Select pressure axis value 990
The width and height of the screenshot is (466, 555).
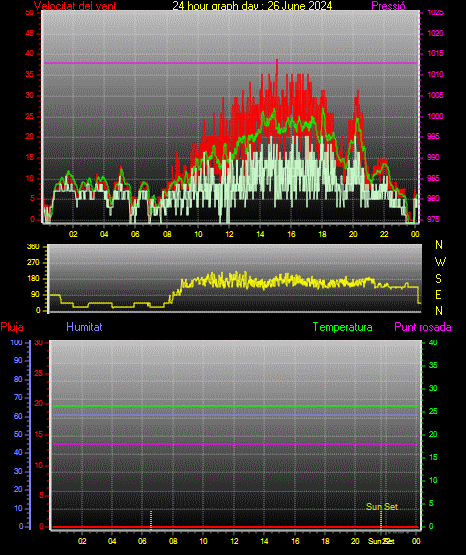pyautogui.click(x=433, y=157)
